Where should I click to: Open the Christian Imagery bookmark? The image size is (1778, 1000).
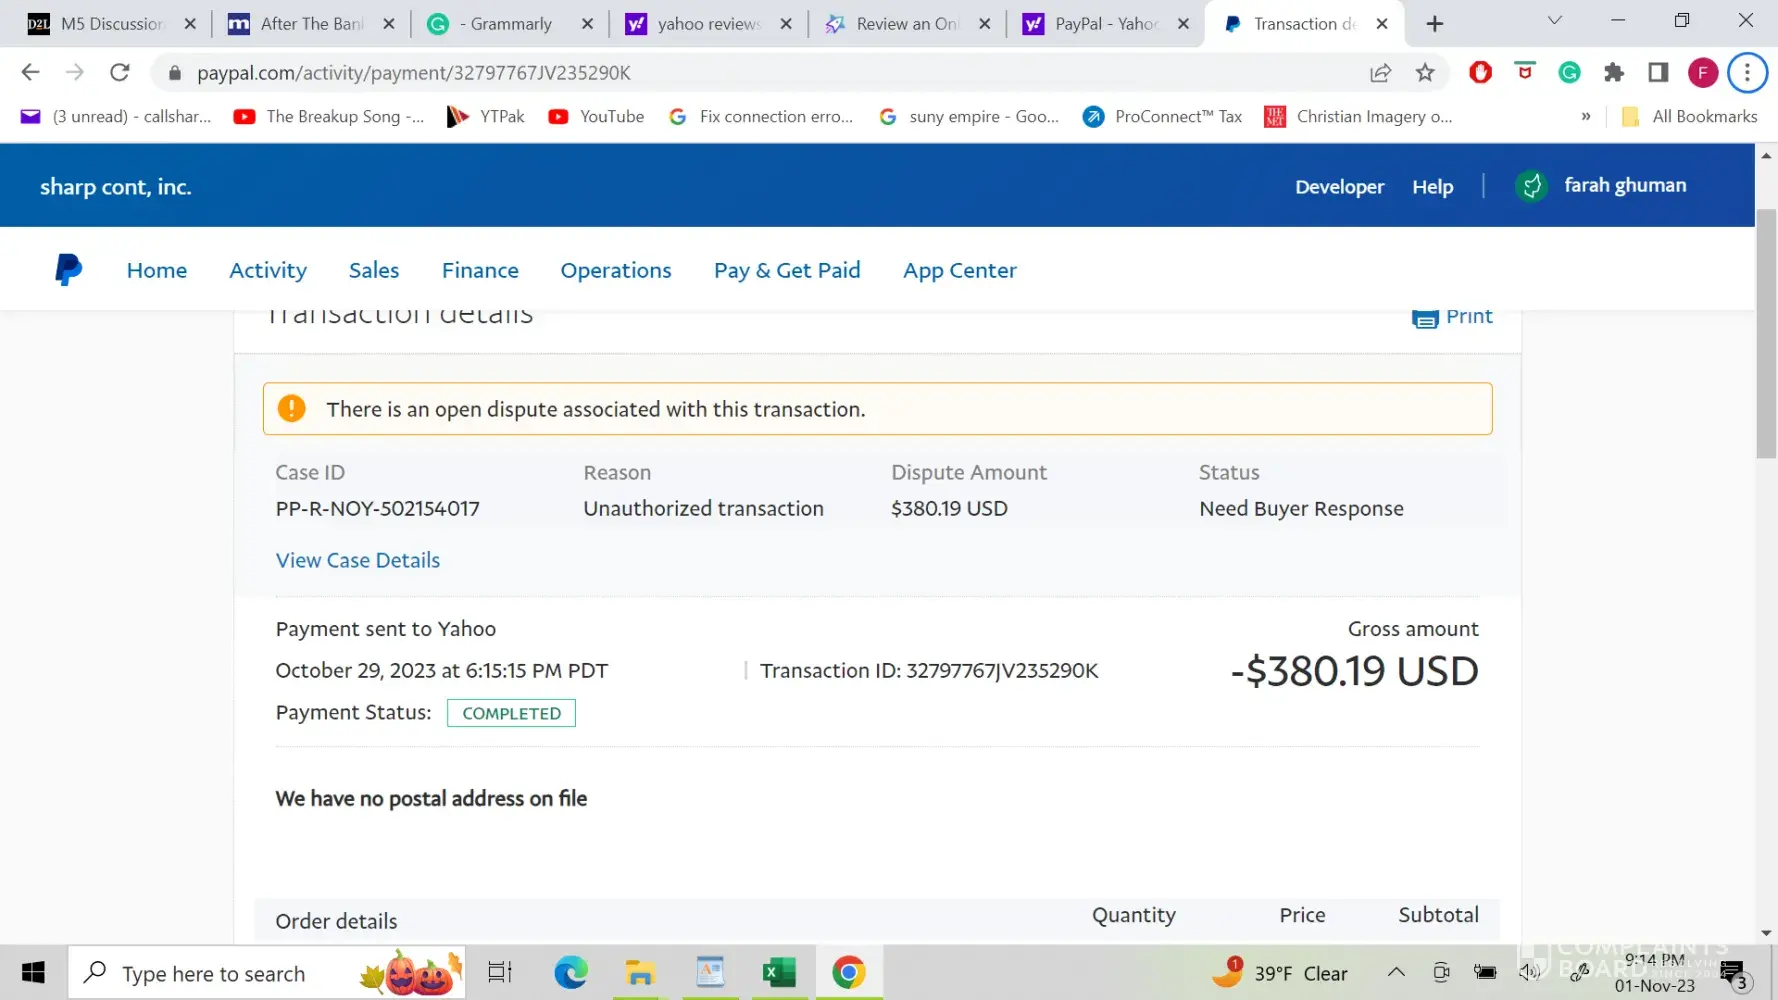tap(1358, 117)
